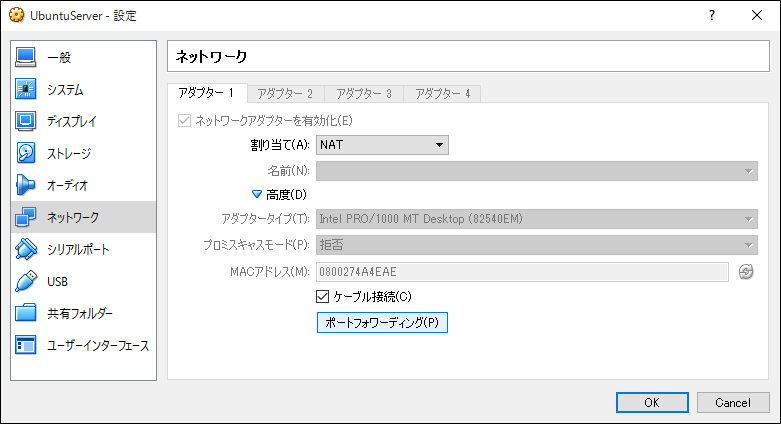Open シリアルポート (Serial Port) icon

pos(27,250)
